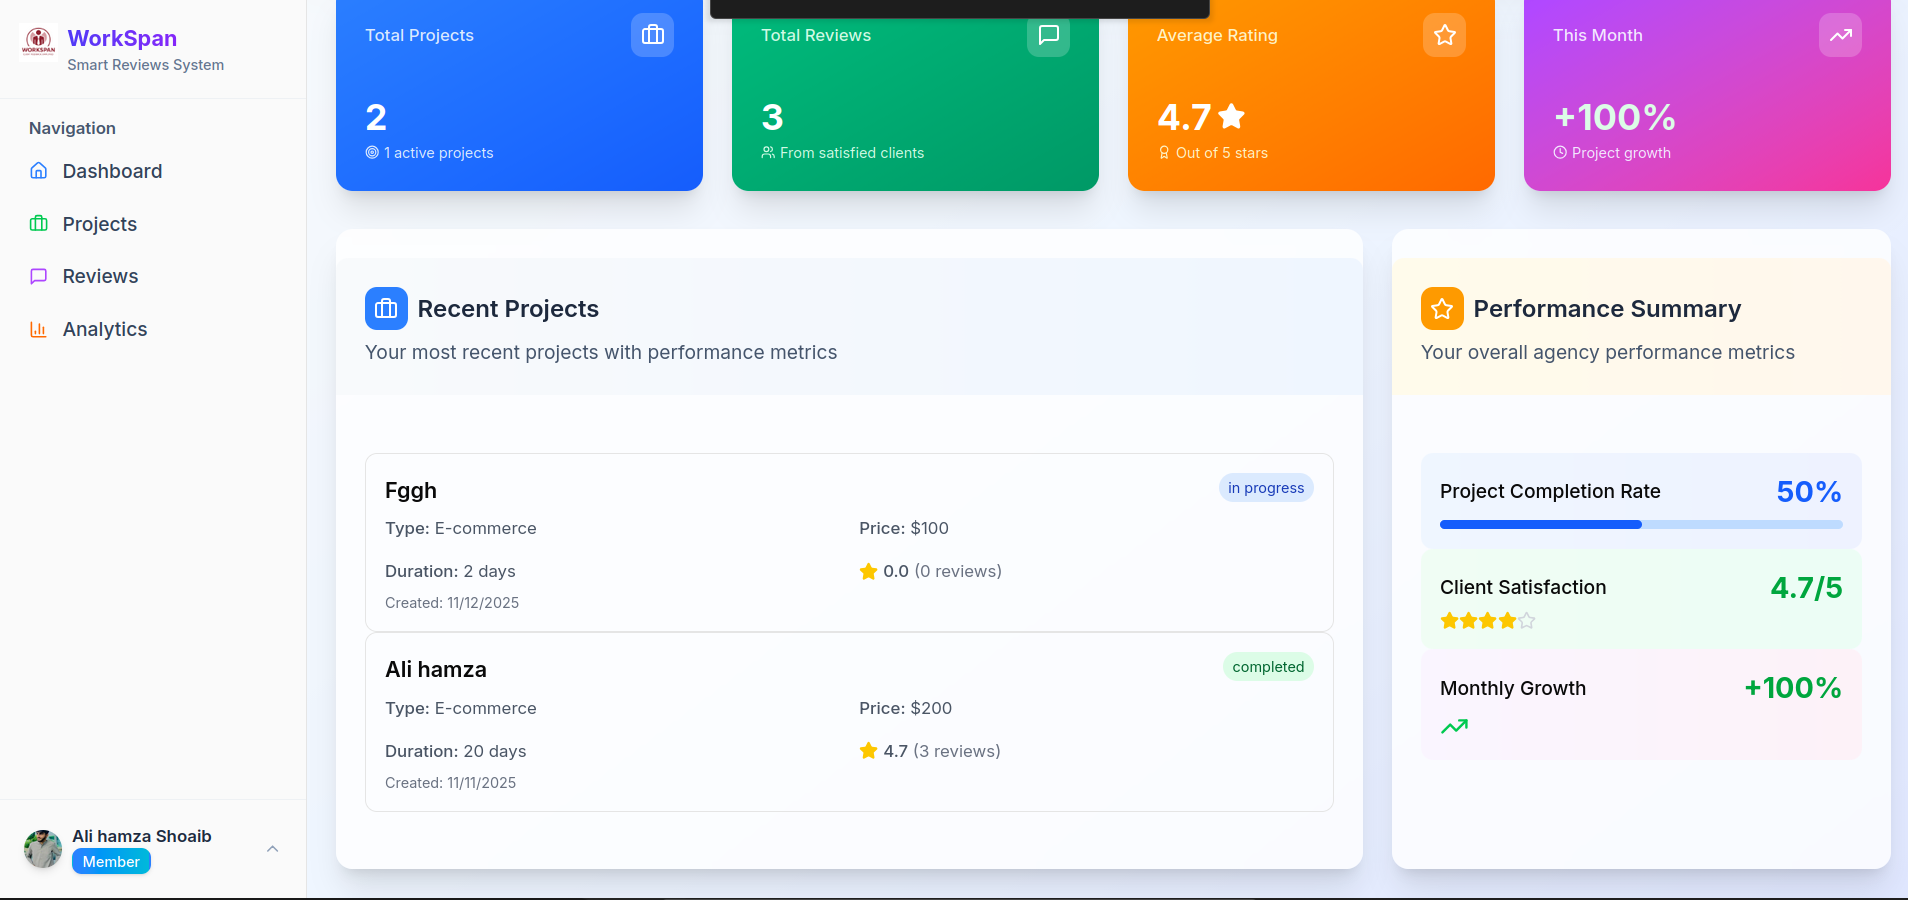Click the completed badge on Ali hamza project
This screenshot has width=1908, height=900.
pyautogui.click(x=1268, y=666)
